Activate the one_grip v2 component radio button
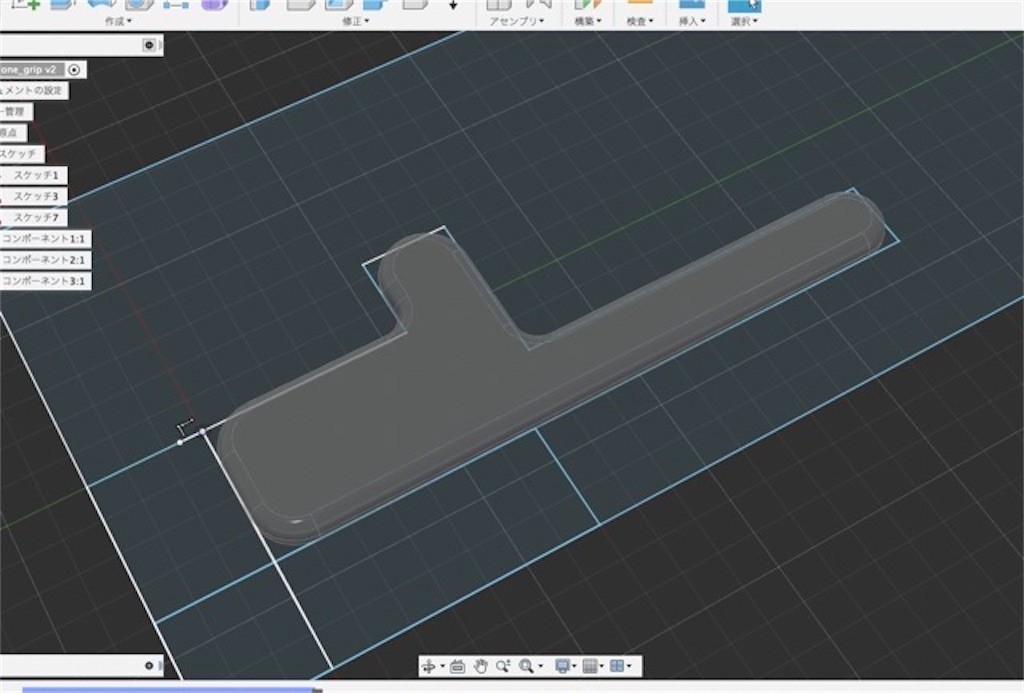Viewport: 1024px width, 693px height. 74,69
